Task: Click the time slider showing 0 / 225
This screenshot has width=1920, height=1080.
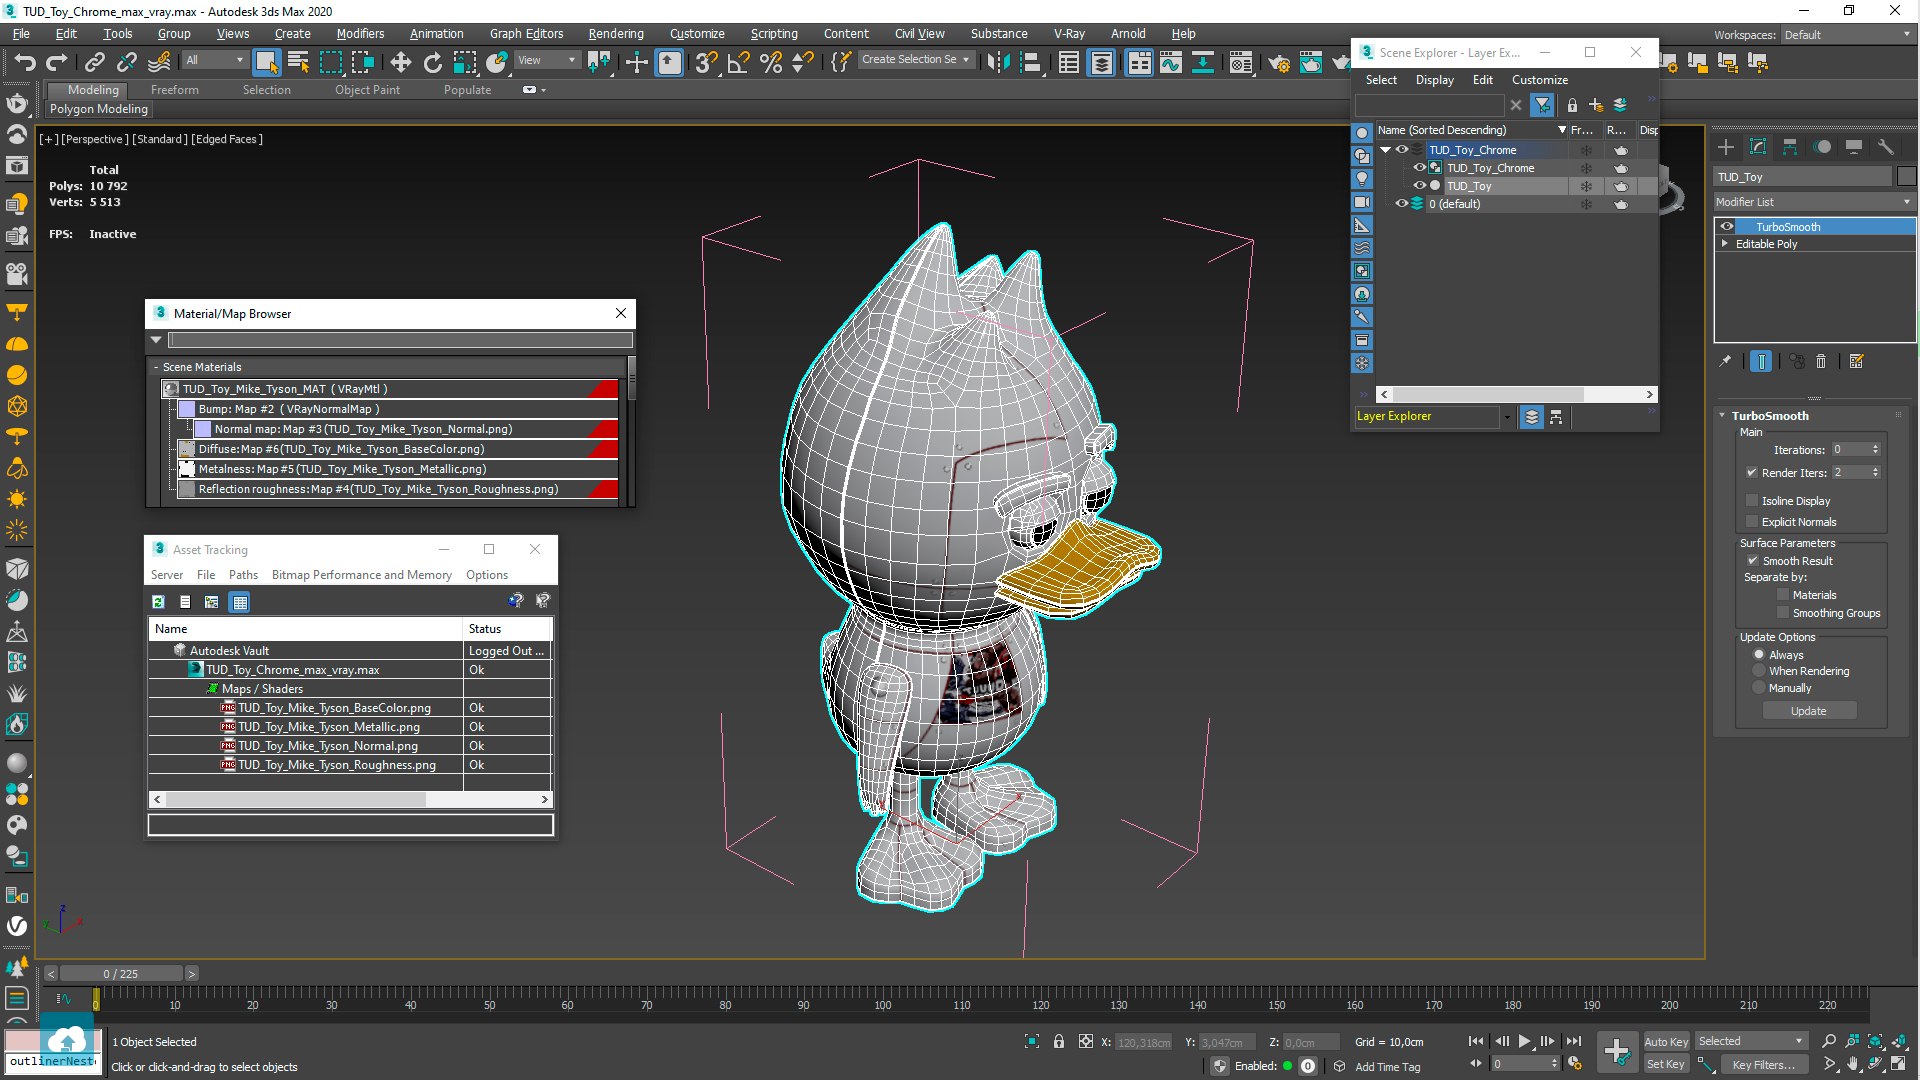Action: click(x=121, y=974)
